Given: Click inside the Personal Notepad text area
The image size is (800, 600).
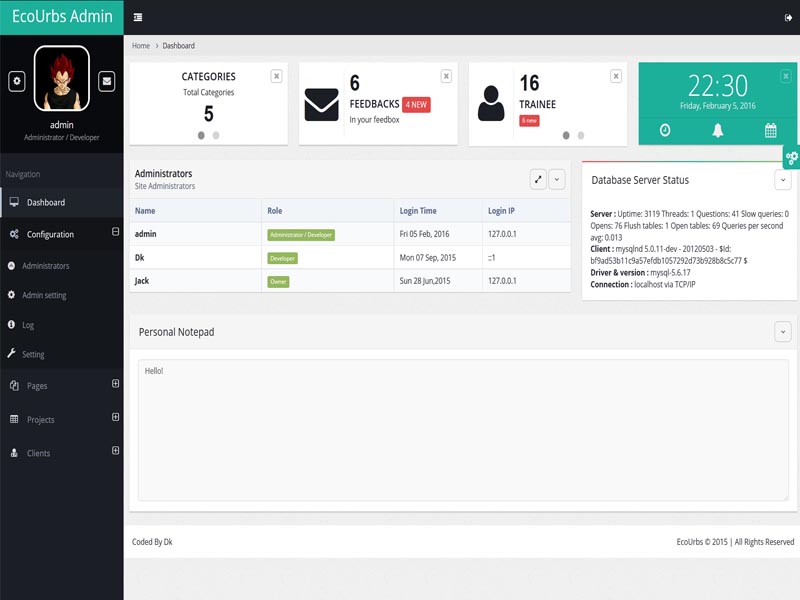Looking at the screenshot, I should pyautogui.click(x=463, y=430).
